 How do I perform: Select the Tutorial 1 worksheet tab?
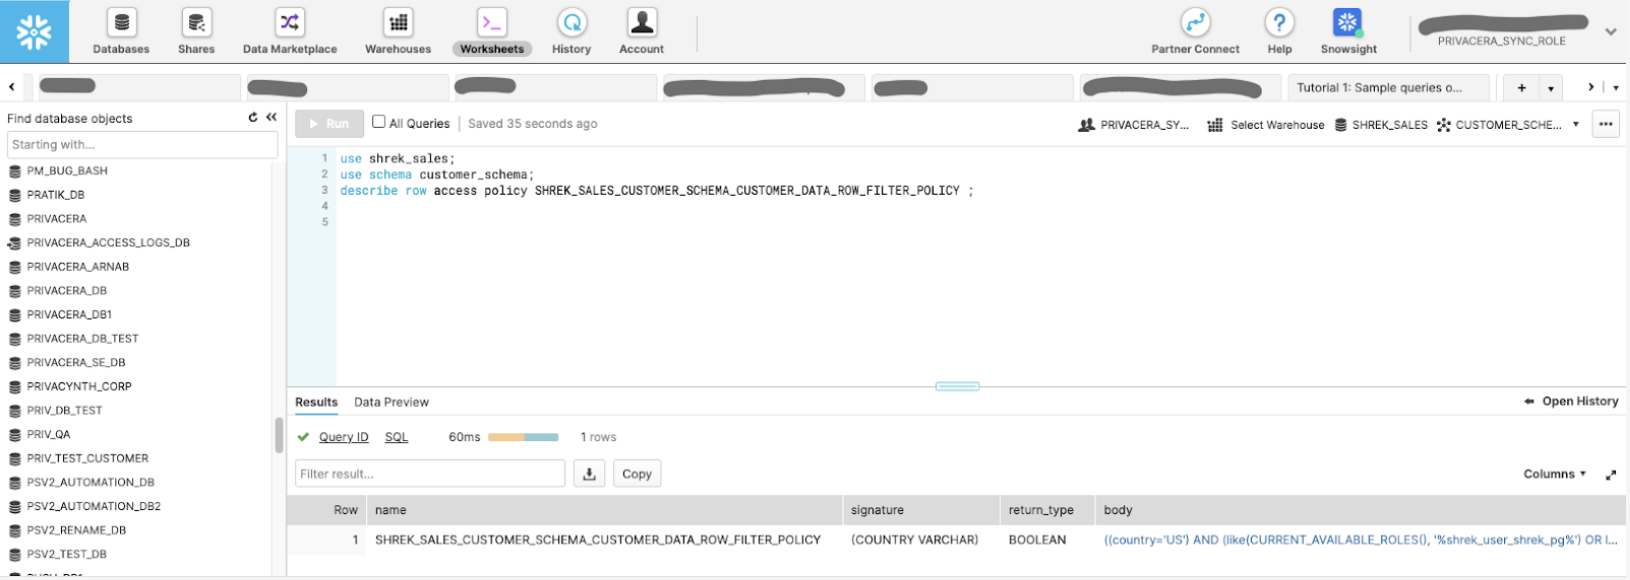[1379, 88]
